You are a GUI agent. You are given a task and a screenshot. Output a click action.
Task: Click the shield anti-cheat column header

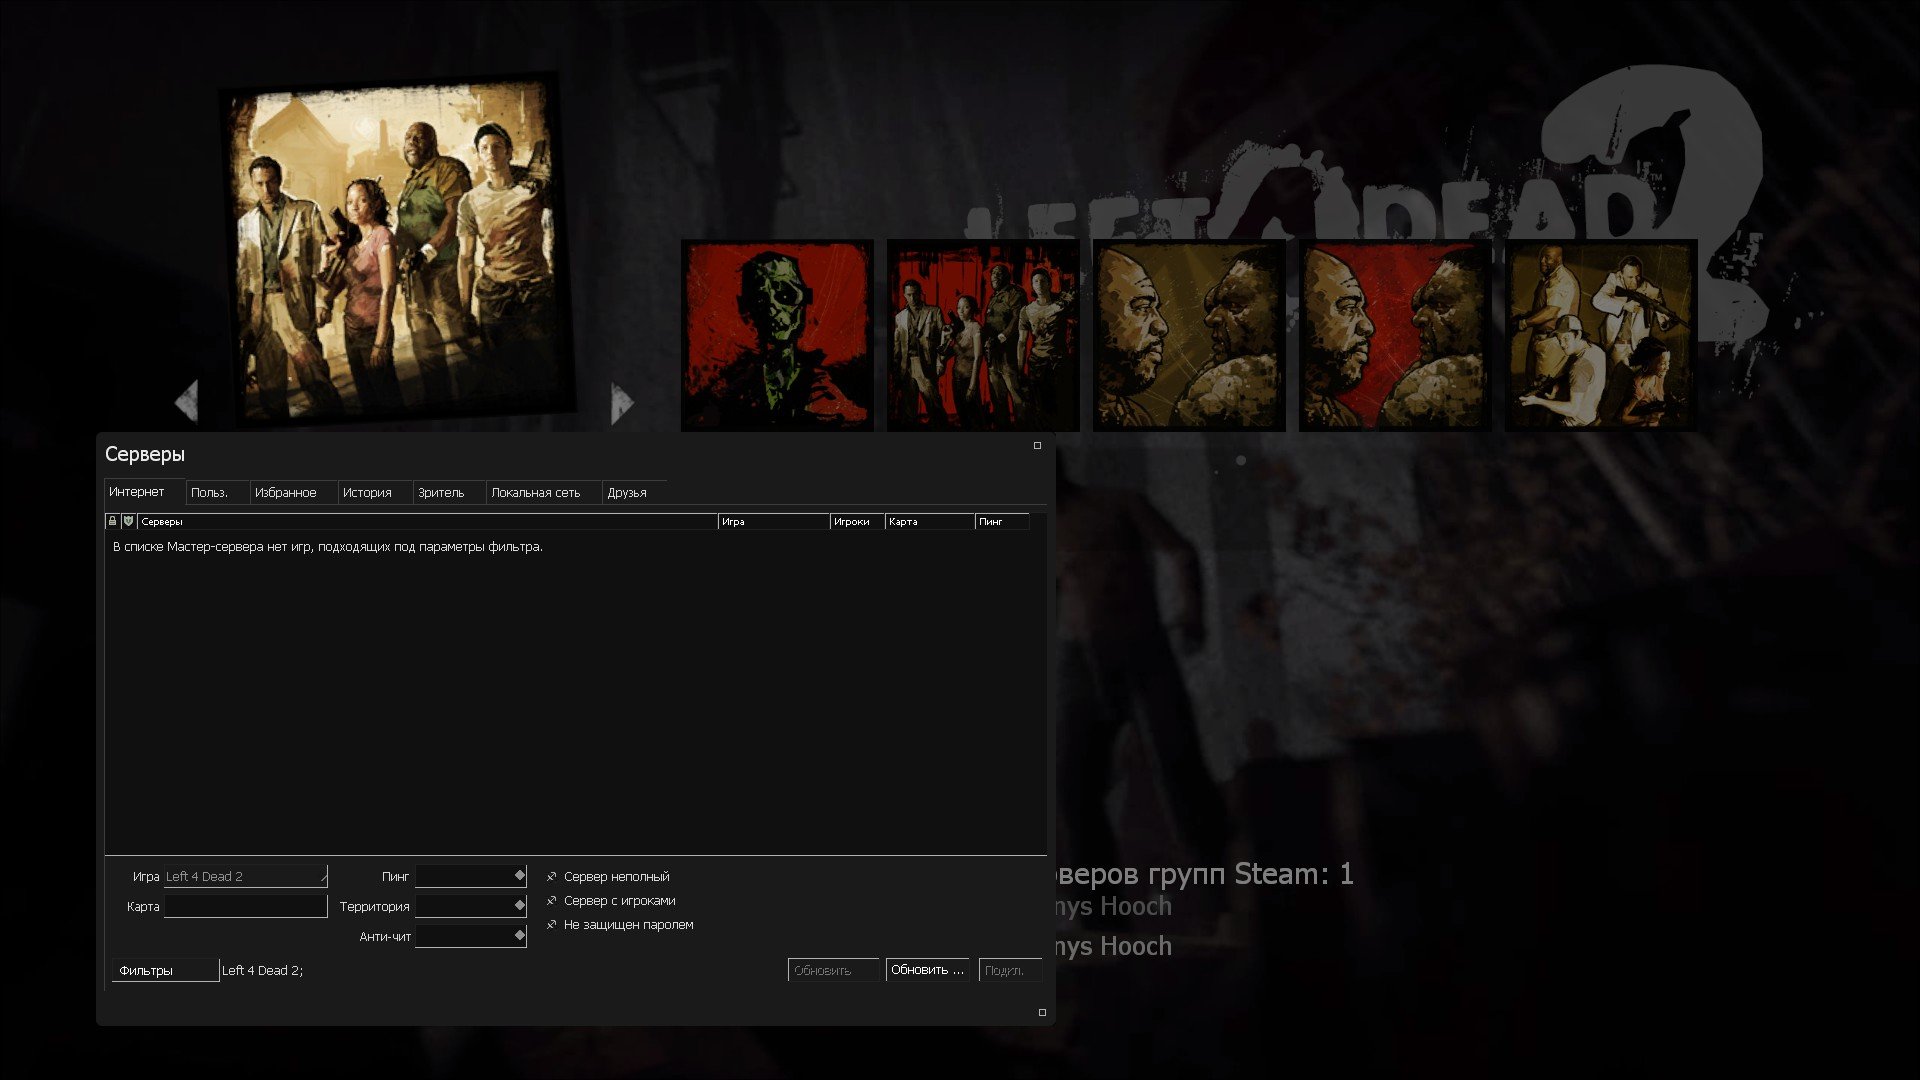pyautogui.click(x=128, y=521)
